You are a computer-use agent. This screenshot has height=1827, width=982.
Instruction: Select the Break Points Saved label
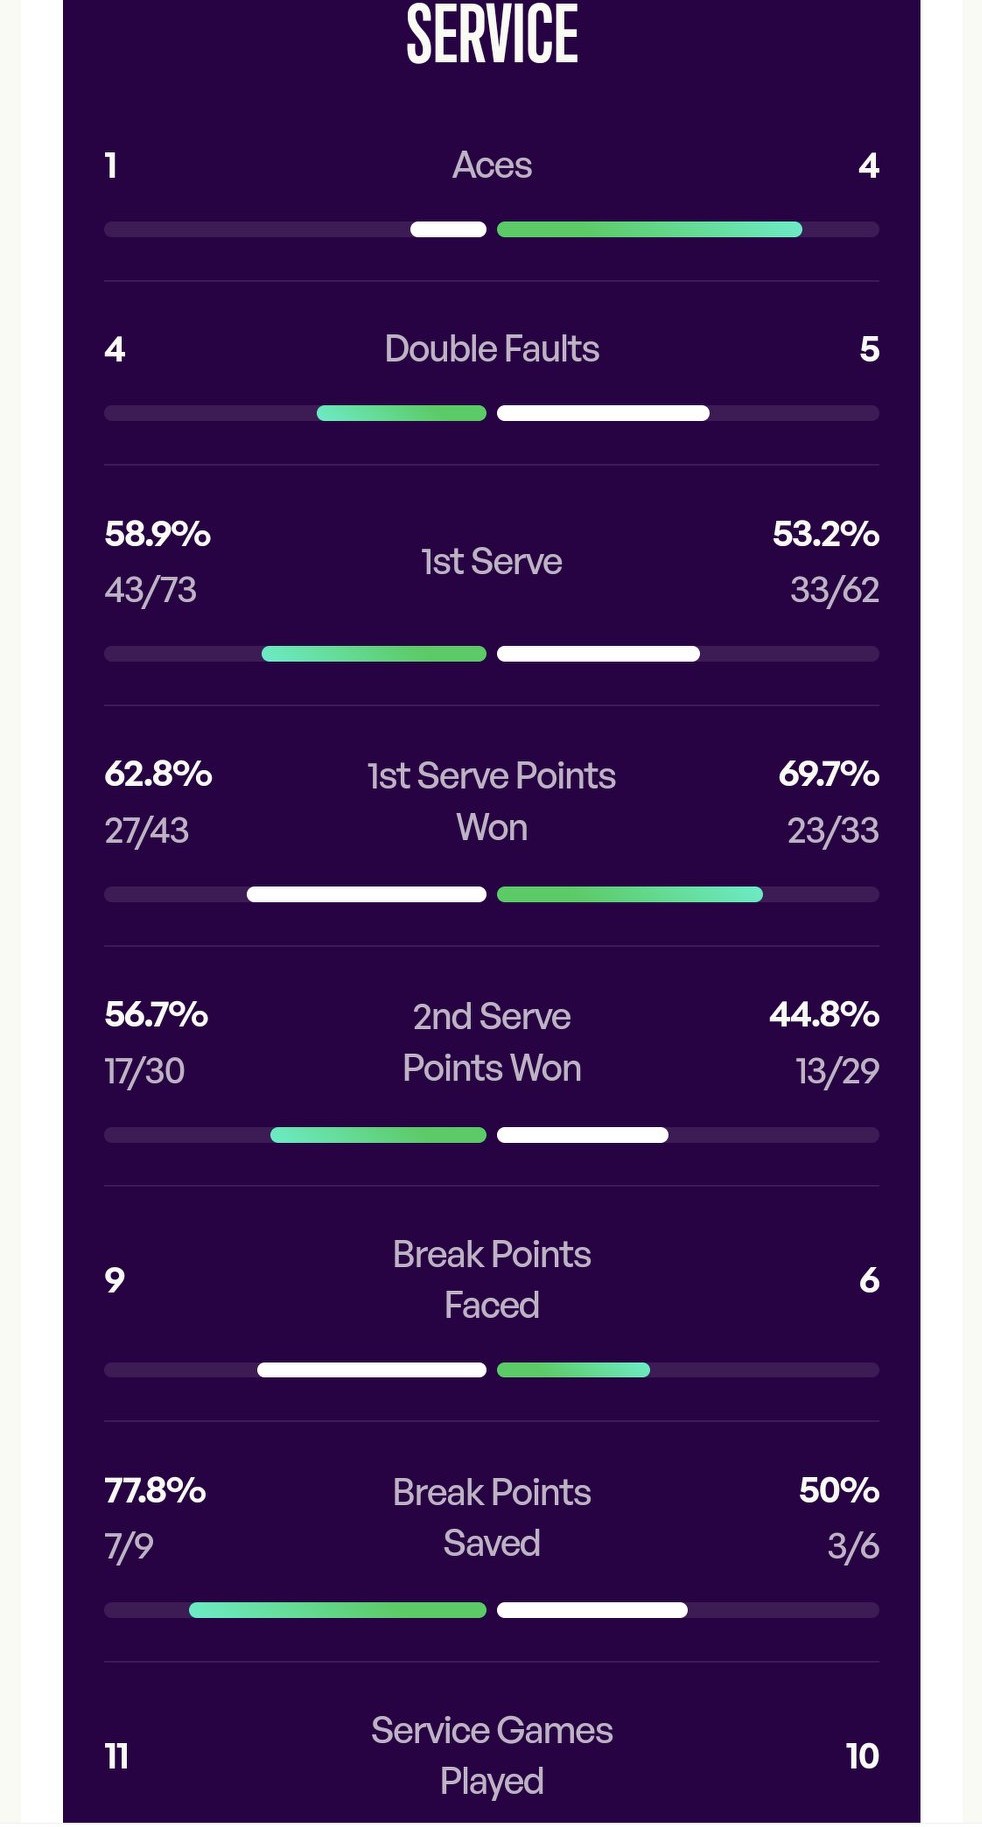pyautogui.click(x=491, y=1517)
